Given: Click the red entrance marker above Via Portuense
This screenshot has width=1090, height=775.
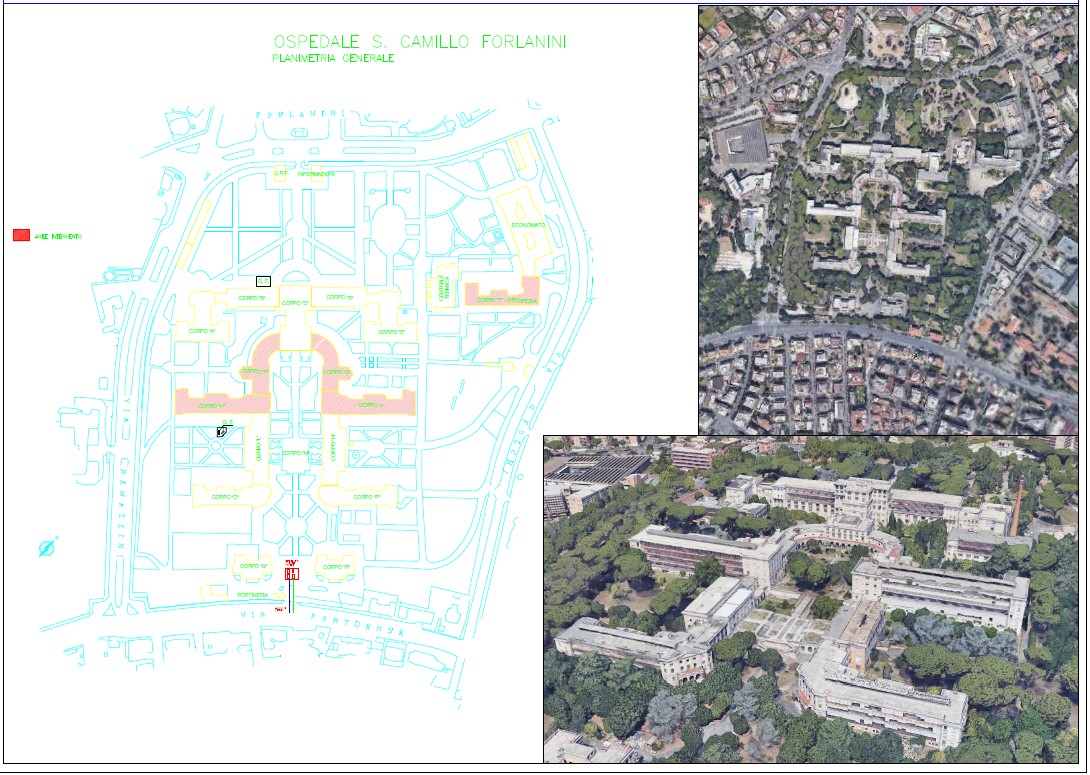Looking at the screenshot, I should pos(292,572).
